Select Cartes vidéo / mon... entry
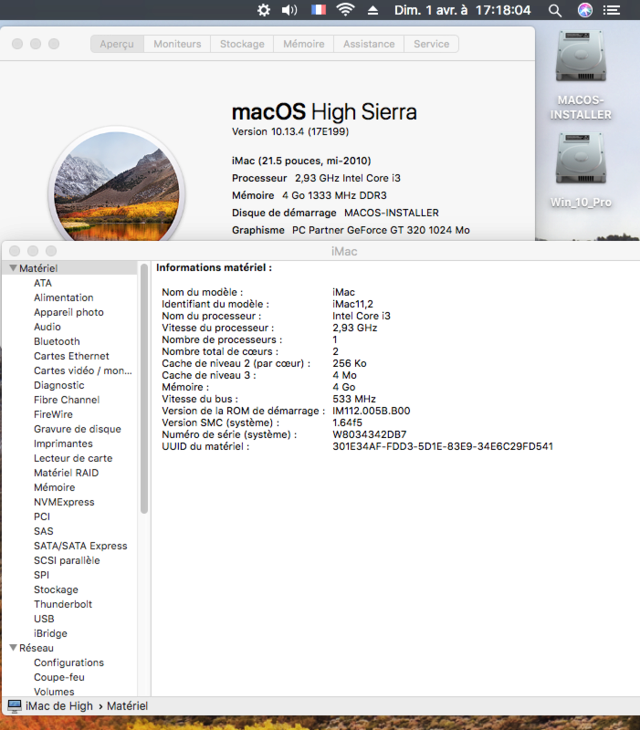The height and width of the screenshot is (730, 640). coord(83,371)
